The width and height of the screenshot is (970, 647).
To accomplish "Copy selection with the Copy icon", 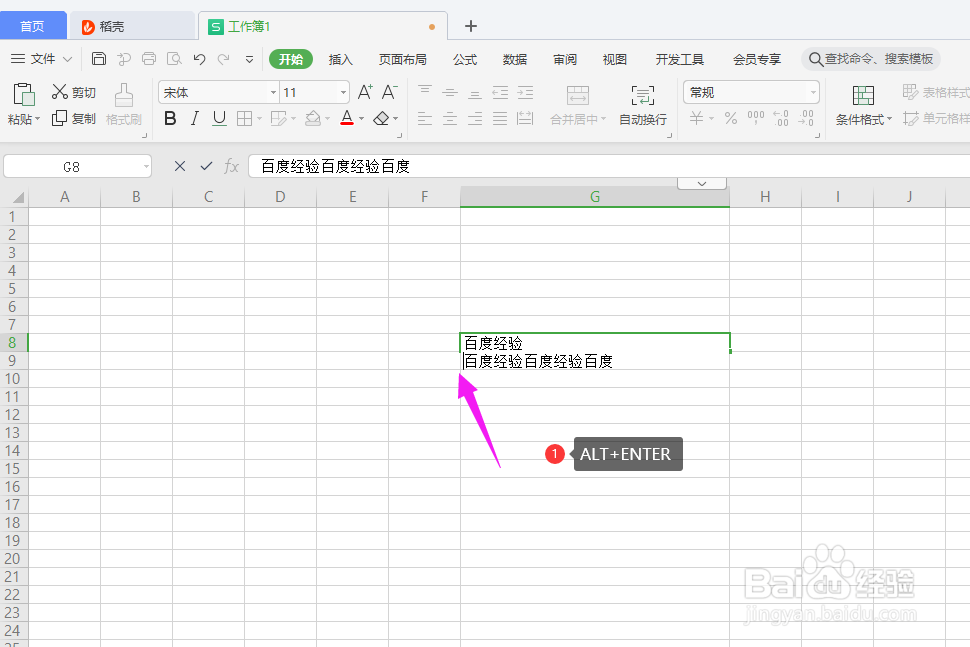I will pyautogui.click(x=59, y=118).
